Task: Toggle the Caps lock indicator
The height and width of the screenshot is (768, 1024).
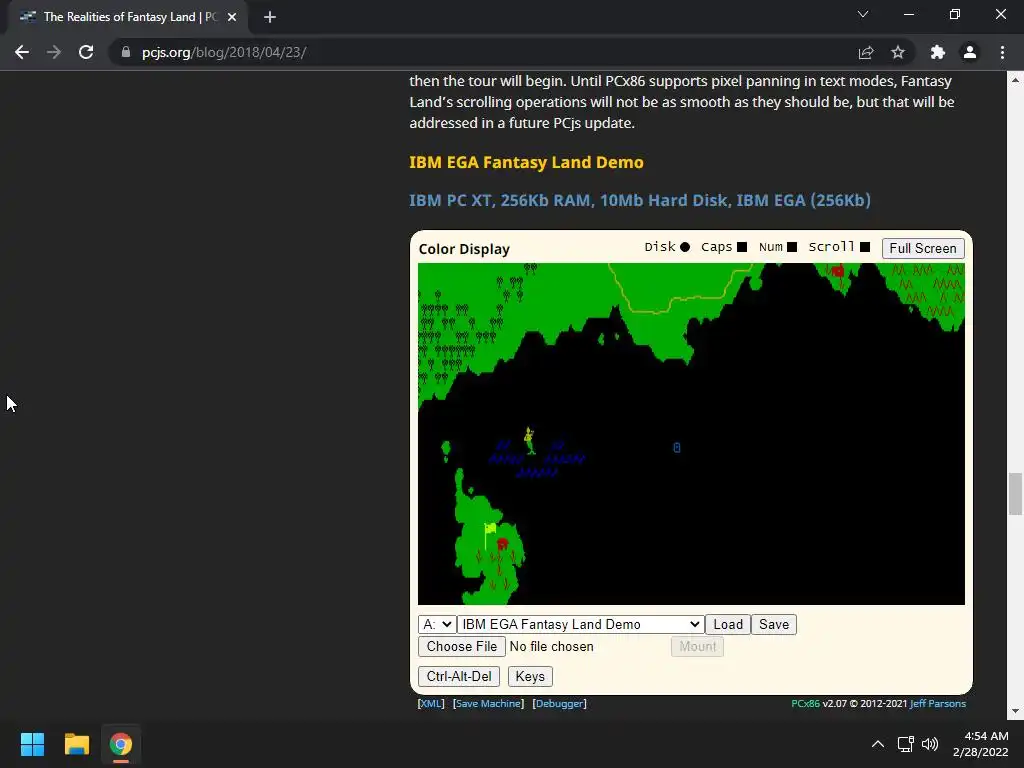Action: 742,247
